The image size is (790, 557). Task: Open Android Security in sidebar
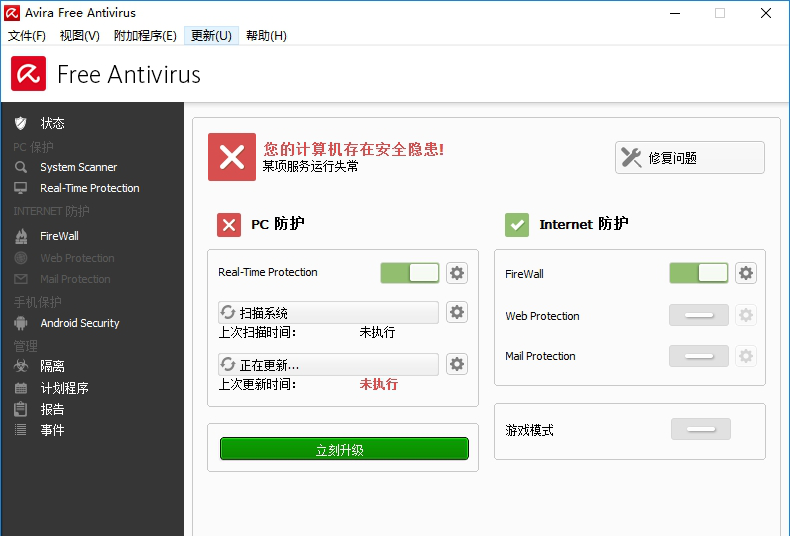(x=79, y=323)
